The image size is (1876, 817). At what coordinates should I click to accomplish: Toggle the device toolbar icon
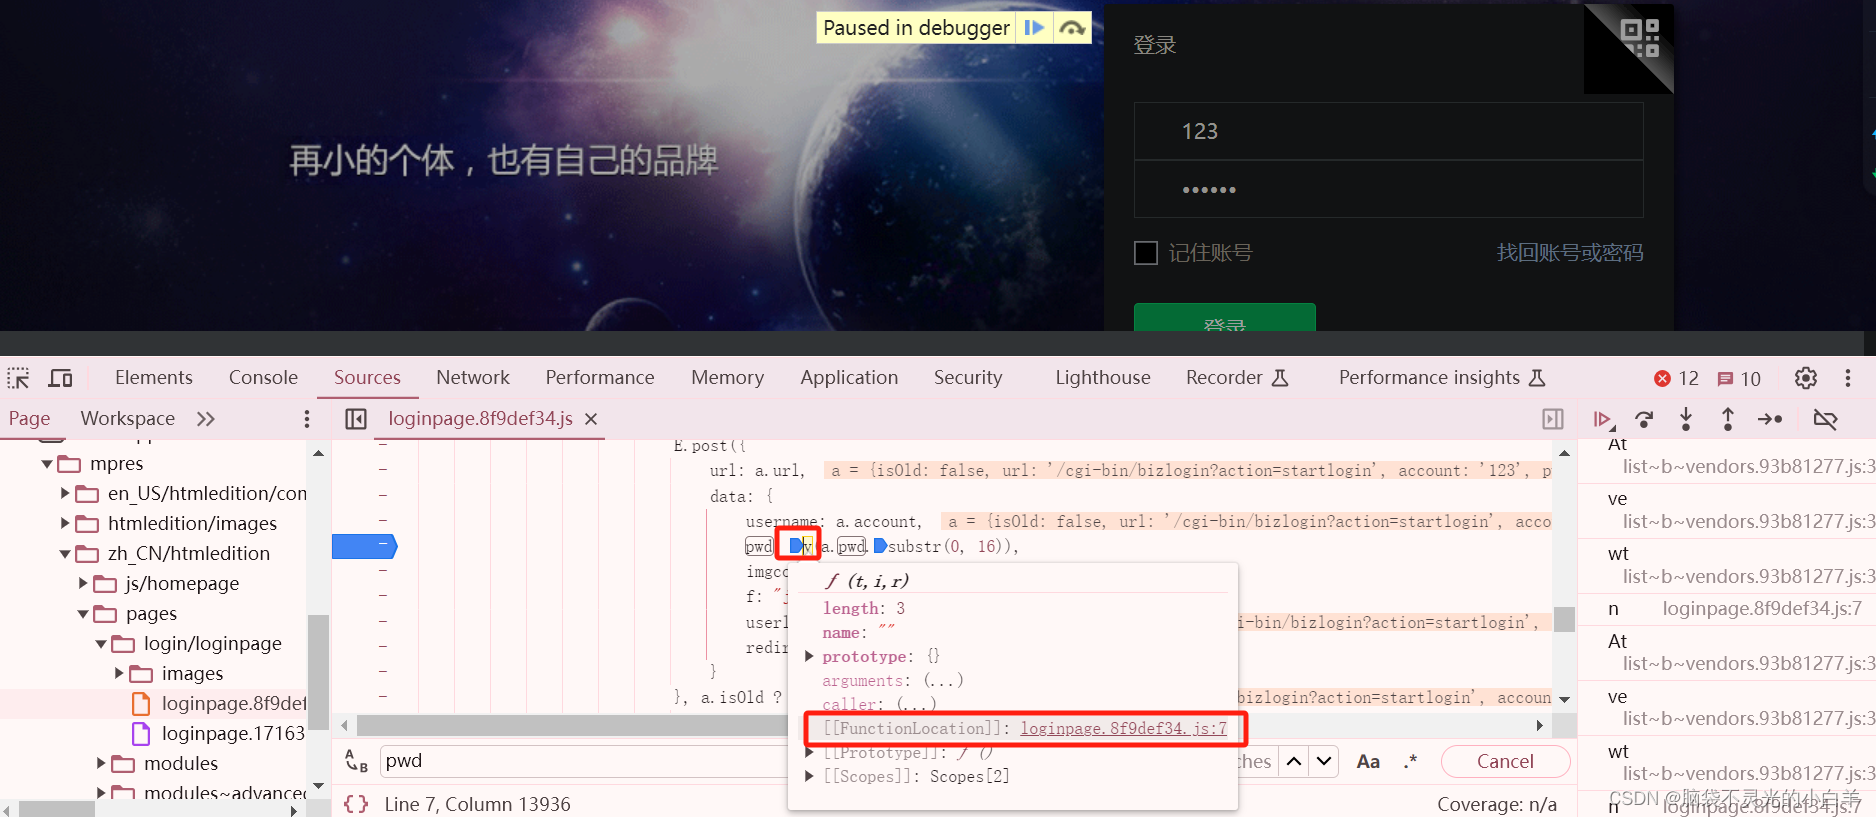coord(61,378)
